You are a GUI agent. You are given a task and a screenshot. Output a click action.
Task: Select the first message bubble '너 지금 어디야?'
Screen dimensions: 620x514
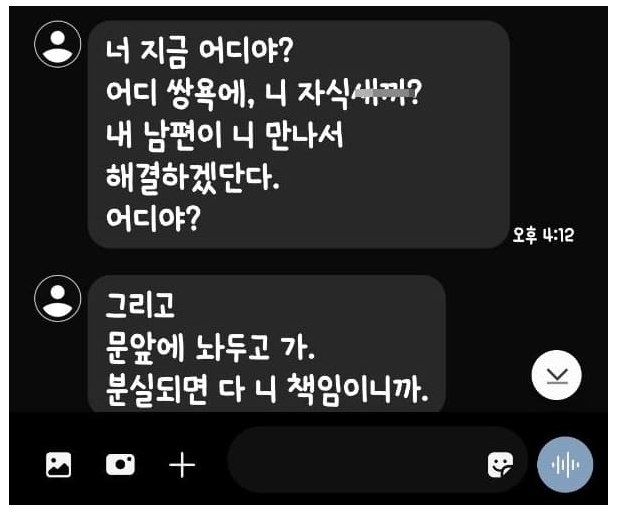click(x=299, y=134)
